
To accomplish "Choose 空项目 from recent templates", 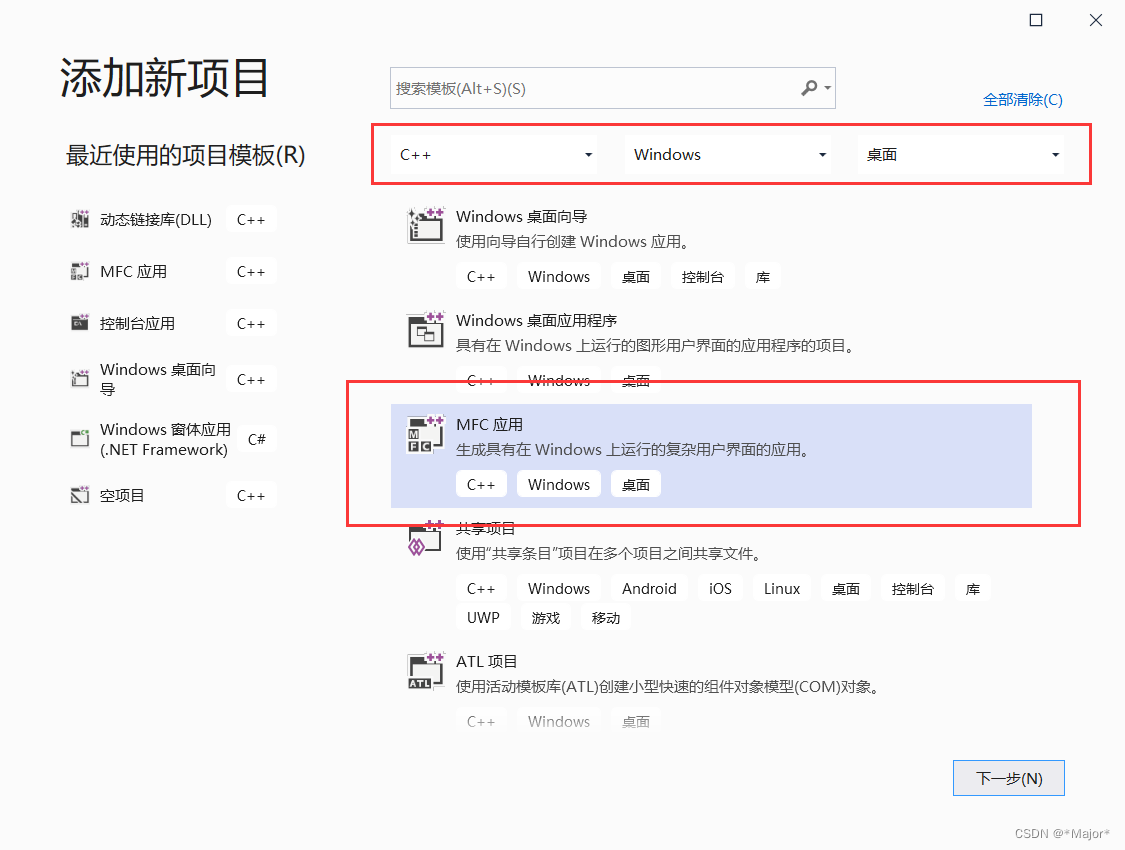I will point(122,496).
